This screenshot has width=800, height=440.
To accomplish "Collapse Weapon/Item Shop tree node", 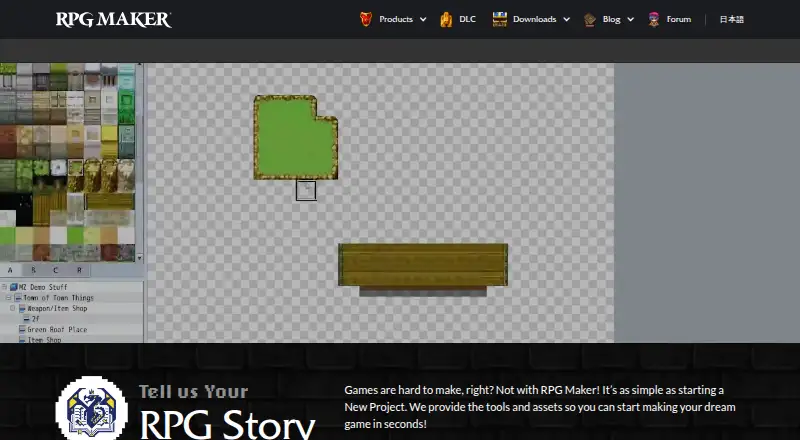I will (13, 308).
